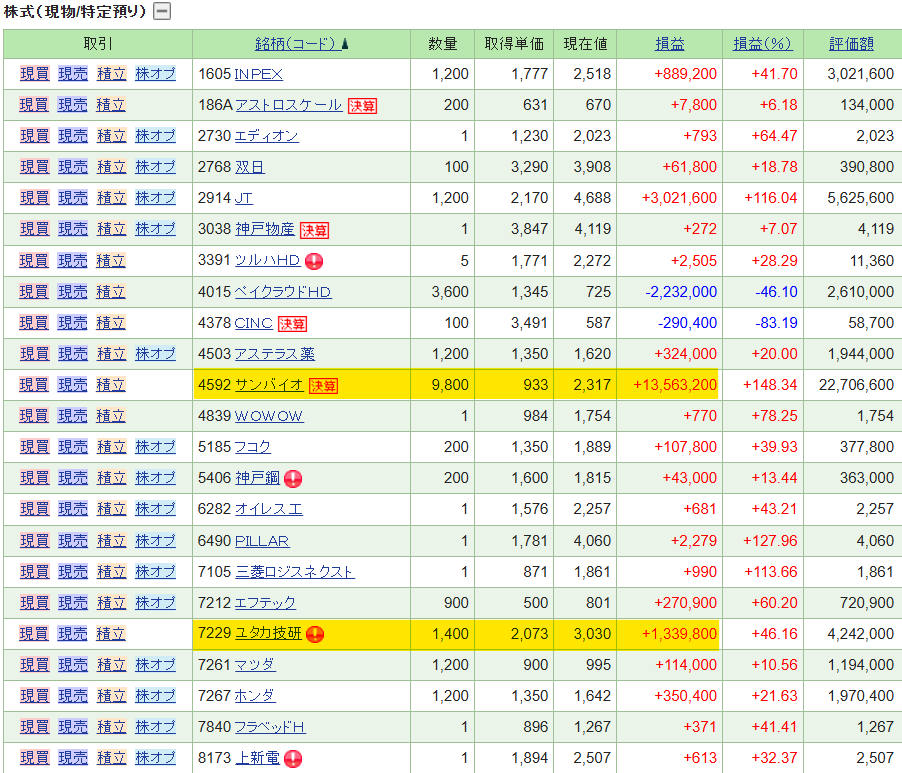The width and height of the screenshot is (902, 773).
Task: Open the ホンダ stock link
Action: pyautogui.click(x=255, y=697)
